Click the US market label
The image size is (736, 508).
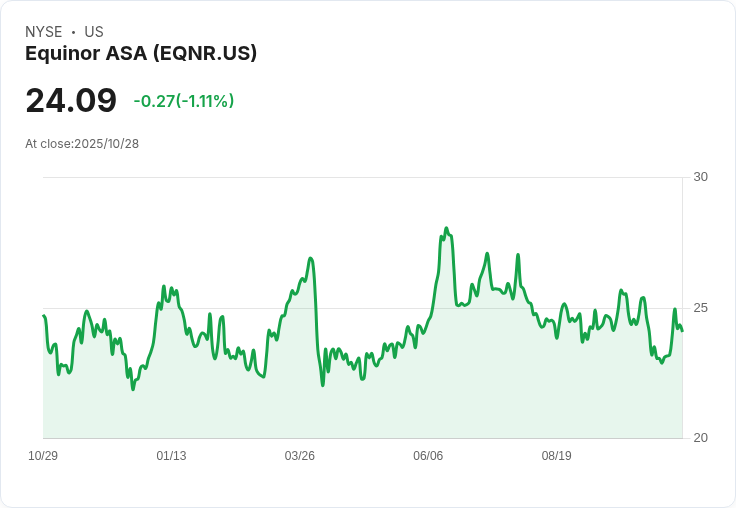click(94, 32)
